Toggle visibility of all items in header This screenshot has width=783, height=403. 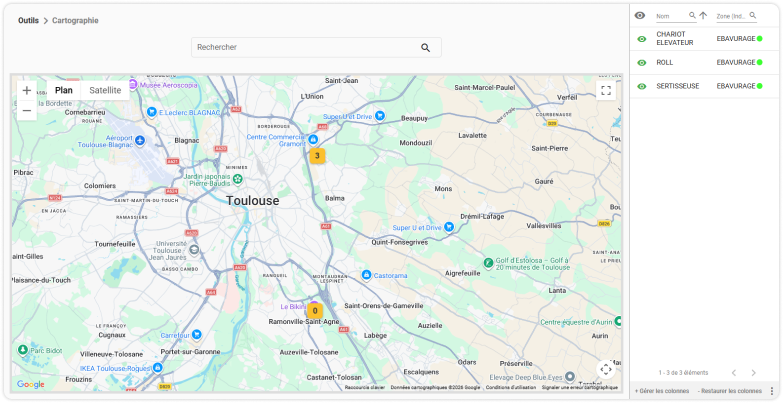click(640, 15)
